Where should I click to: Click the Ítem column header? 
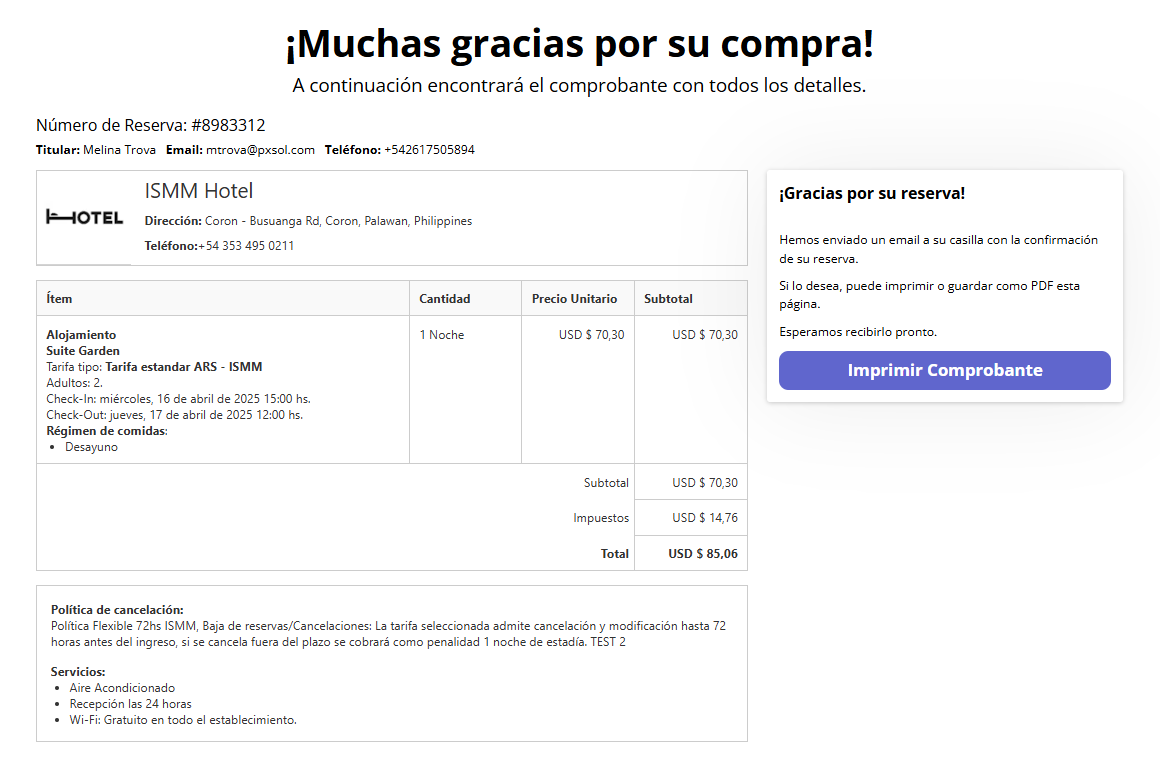59,299
